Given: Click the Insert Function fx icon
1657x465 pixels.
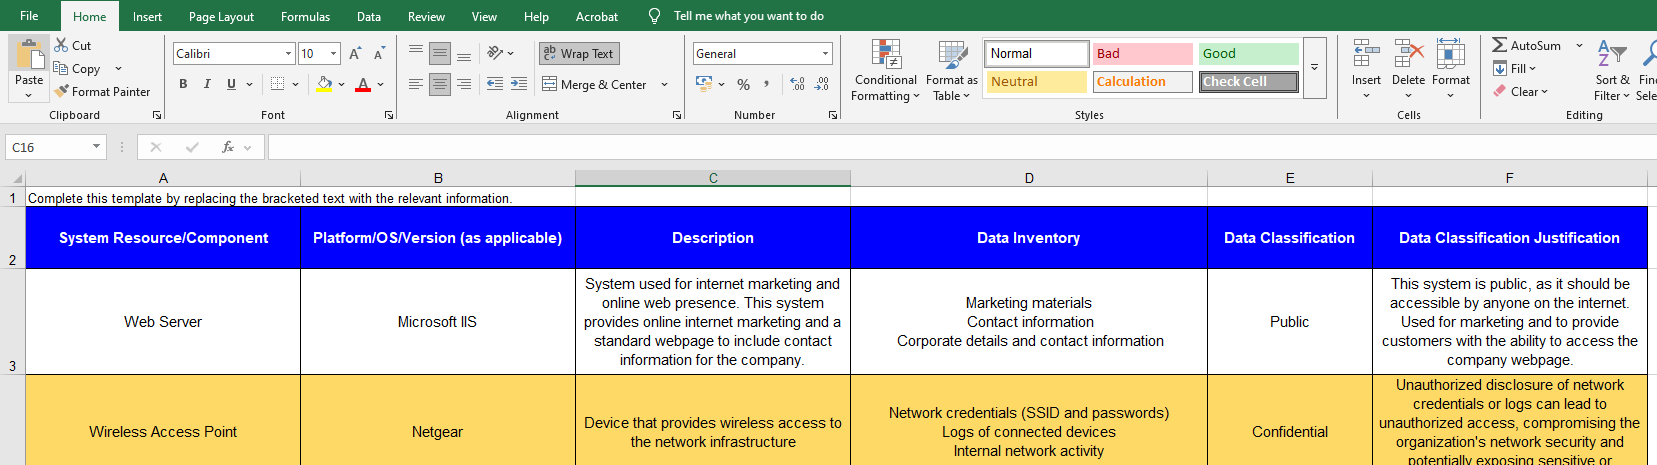Looking at the screenshot, I should (x=228, y=147).
